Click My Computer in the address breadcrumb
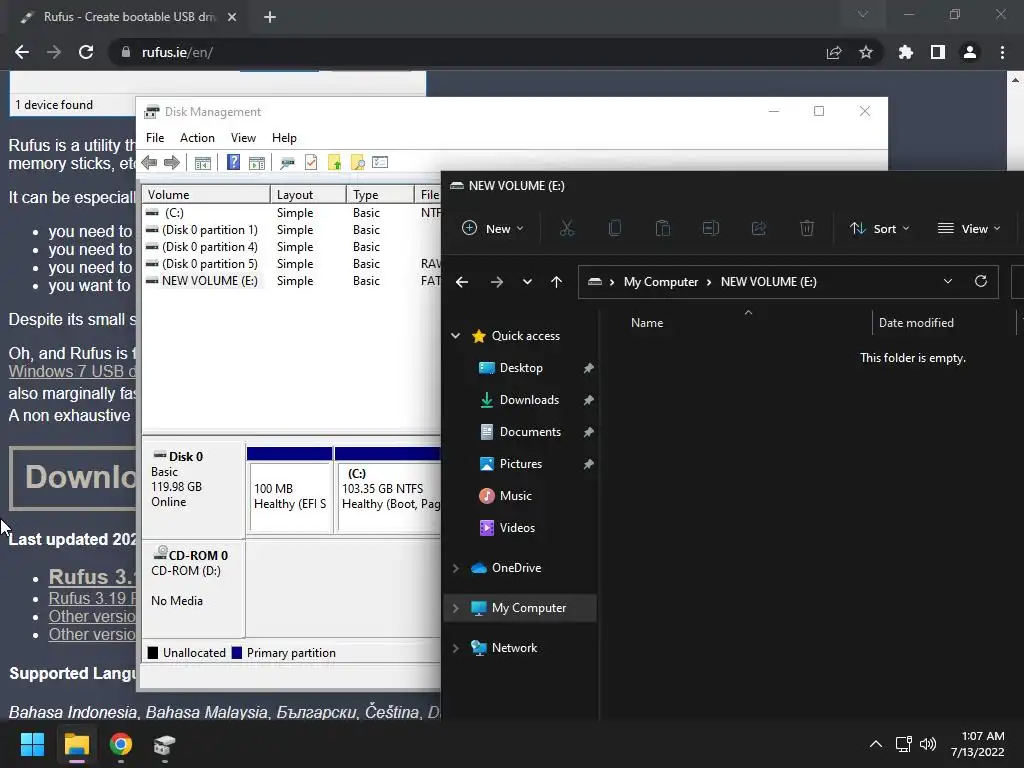Screen dimensions: 1024x768 point(661,281)
